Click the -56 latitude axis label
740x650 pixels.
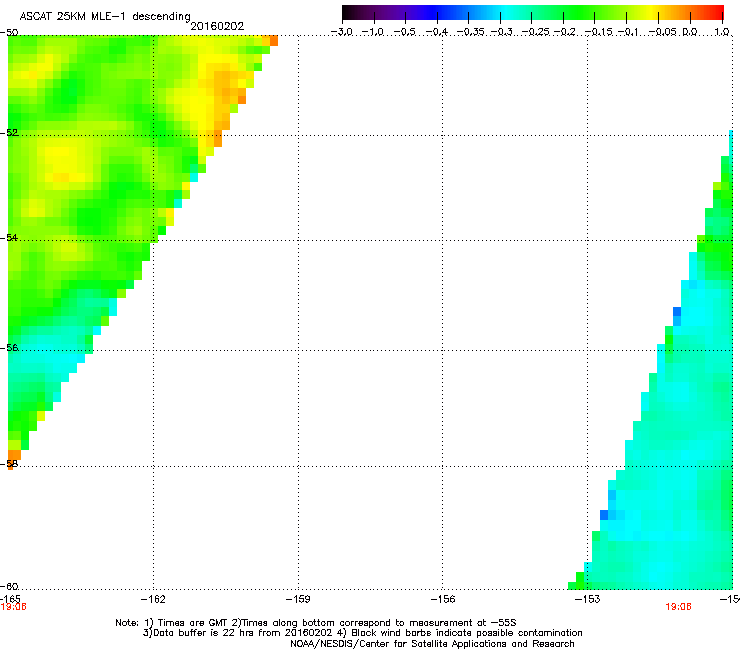[x=9, y=347]
